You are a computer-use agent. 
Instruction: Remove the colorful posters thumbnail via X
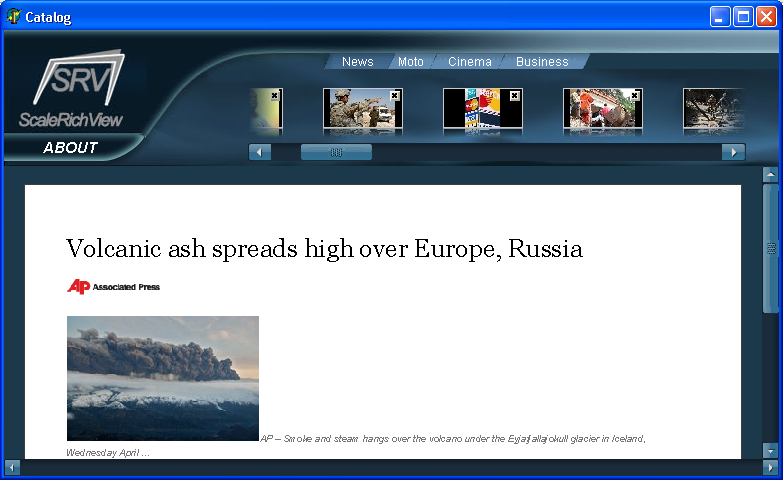pyautogui.click(x=515, y=95)
